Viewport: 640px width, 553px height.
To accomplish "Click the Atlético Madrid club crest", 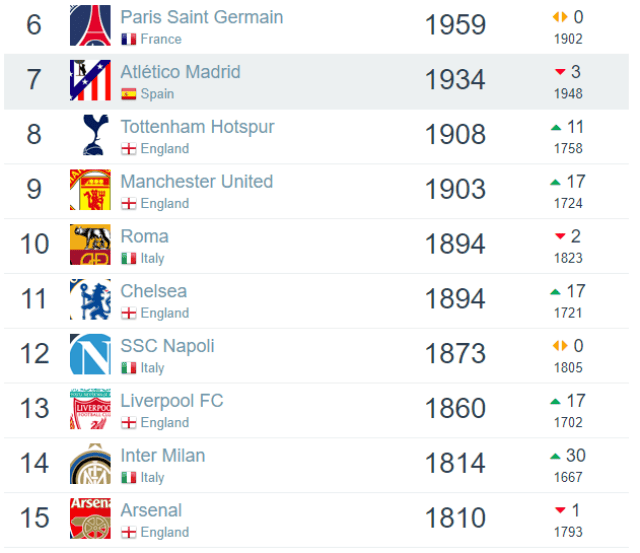I will [90, 80].
